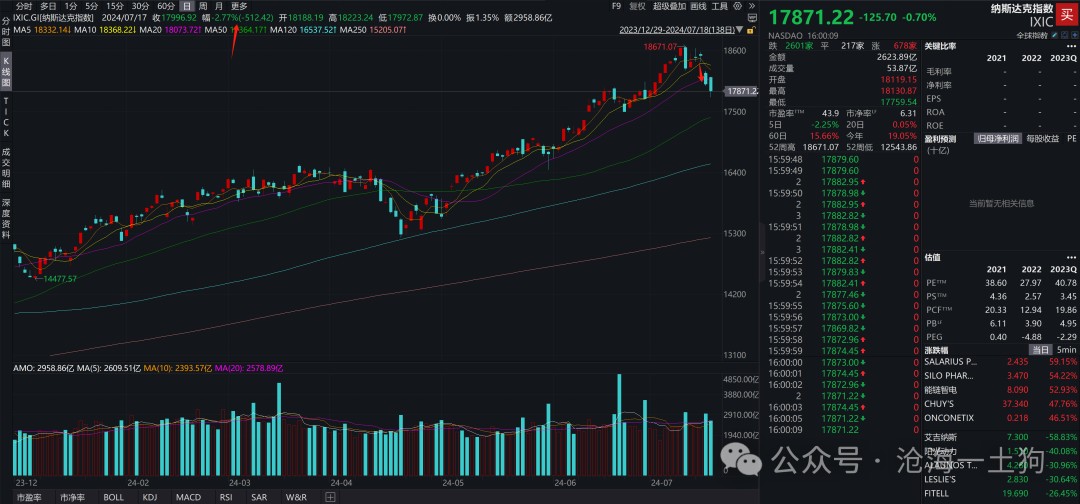The width and height of the screenshot is (1080, 504).
Task: Expand the 更多 period options
Action: 238,6
